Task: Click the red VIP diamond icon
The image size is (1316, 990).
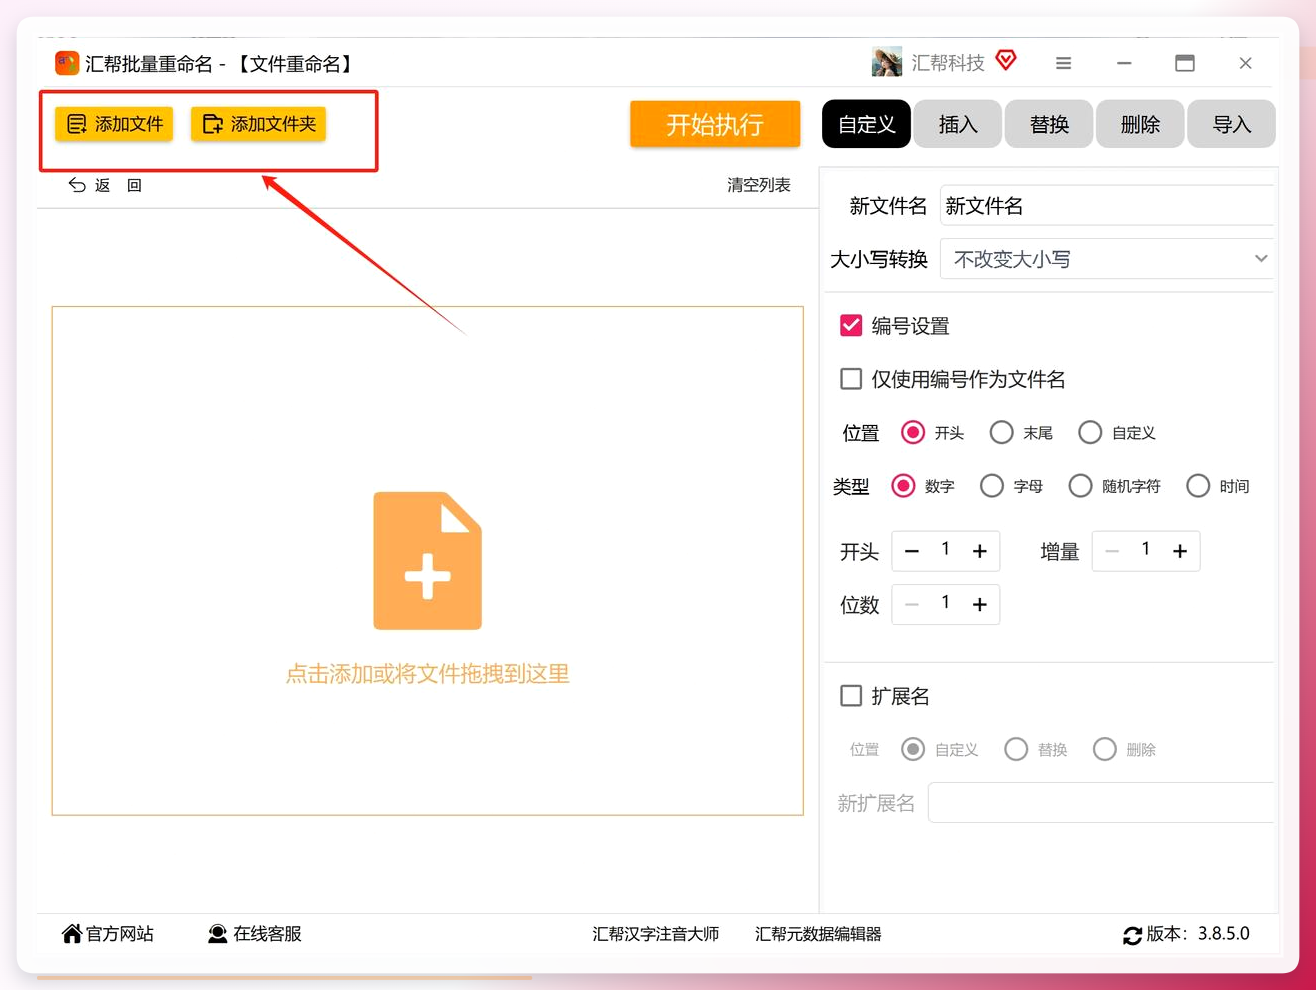Action: pyautogui.click(x=1006, y=60)
